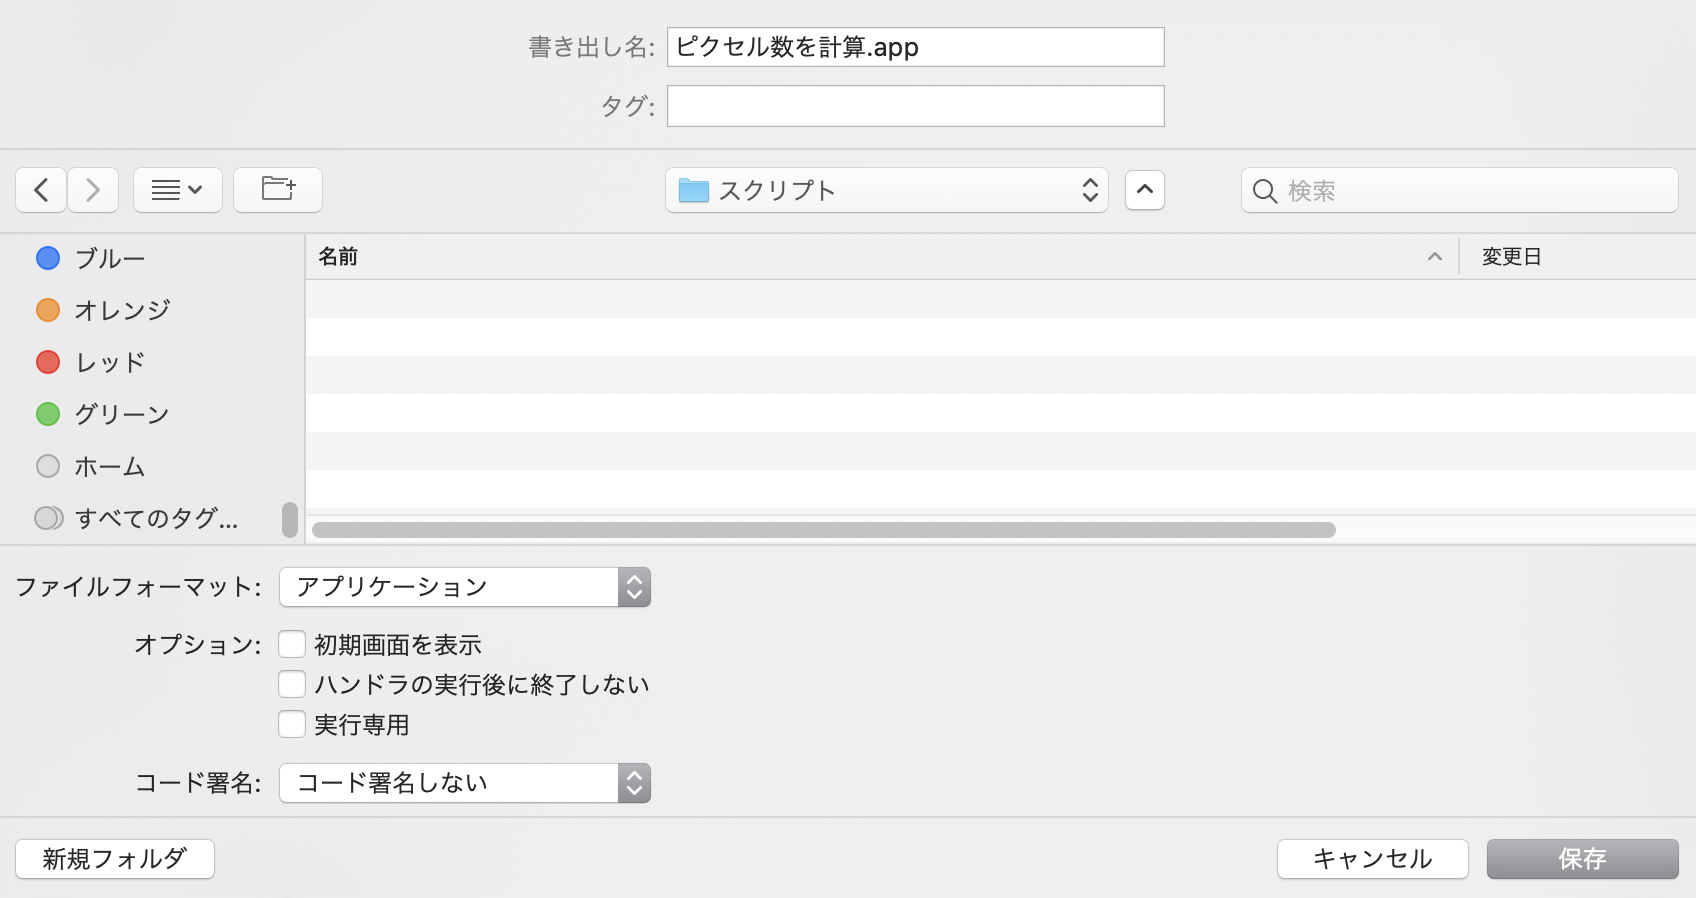Toggle ハンドラの実行後に終了しない checkbox
This screenshot has width=1696, height=898.
pos(292,685)
